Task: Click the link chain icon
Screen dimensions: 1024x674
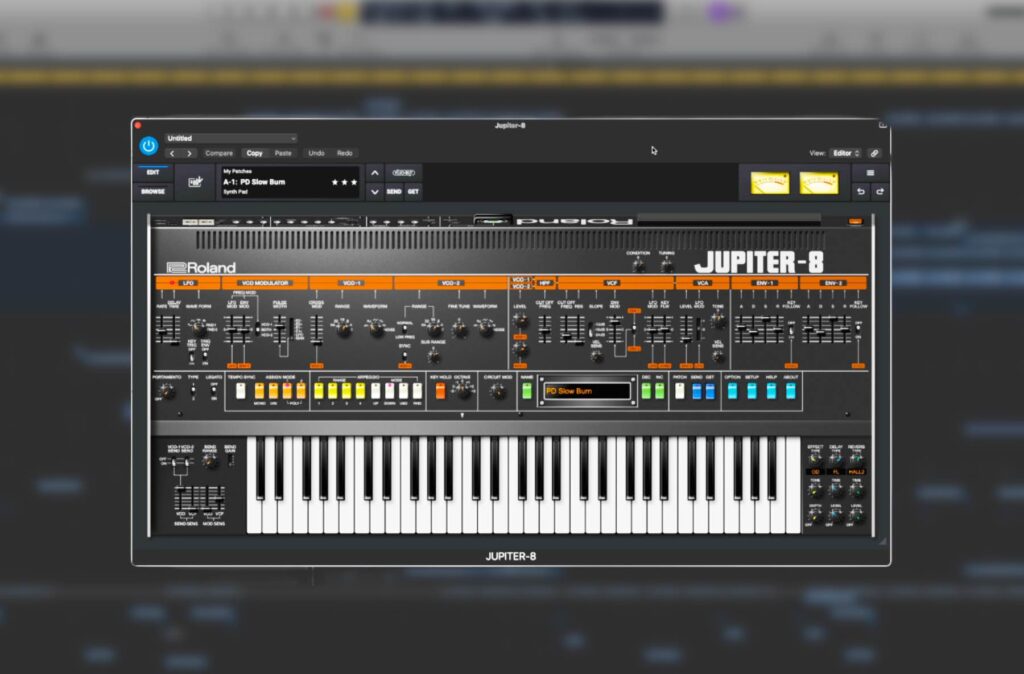Action: point(874,153)
